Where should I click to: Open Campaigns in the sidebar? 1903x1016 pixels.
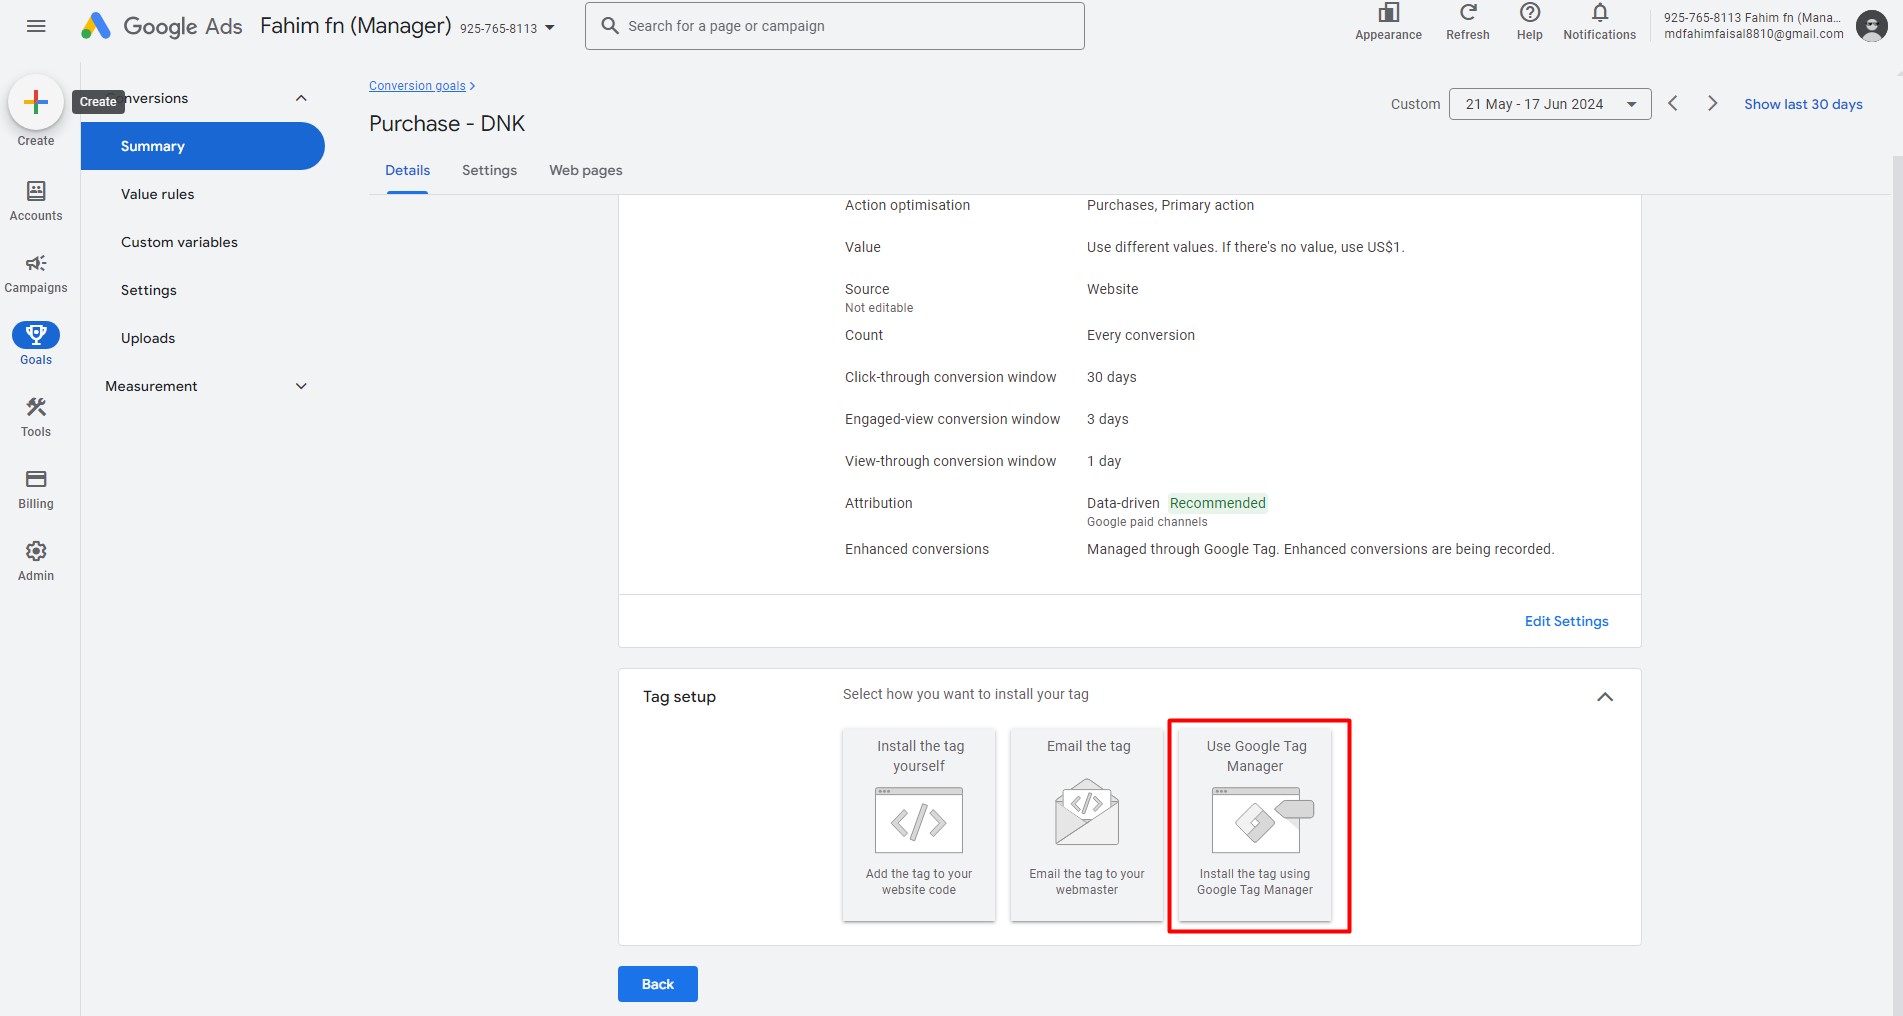[36, 273]
